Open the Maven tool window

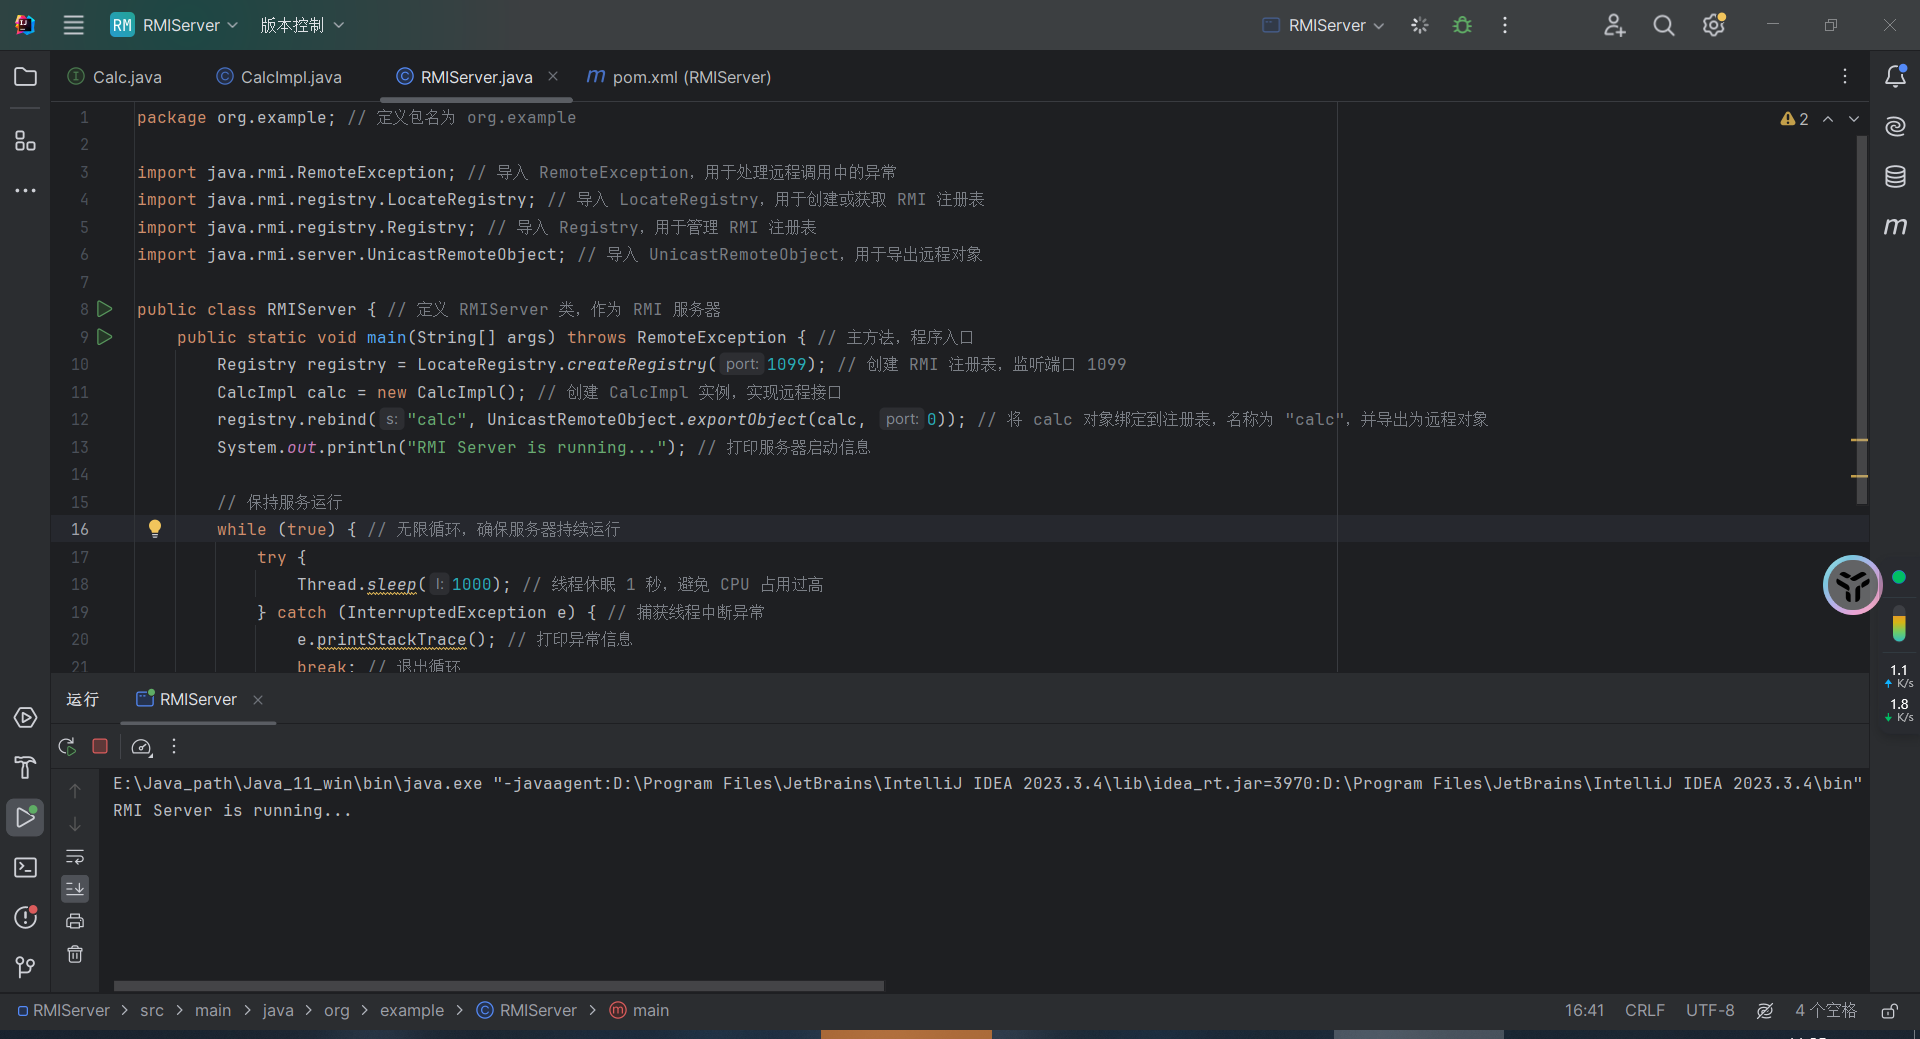pos(1895,227)
